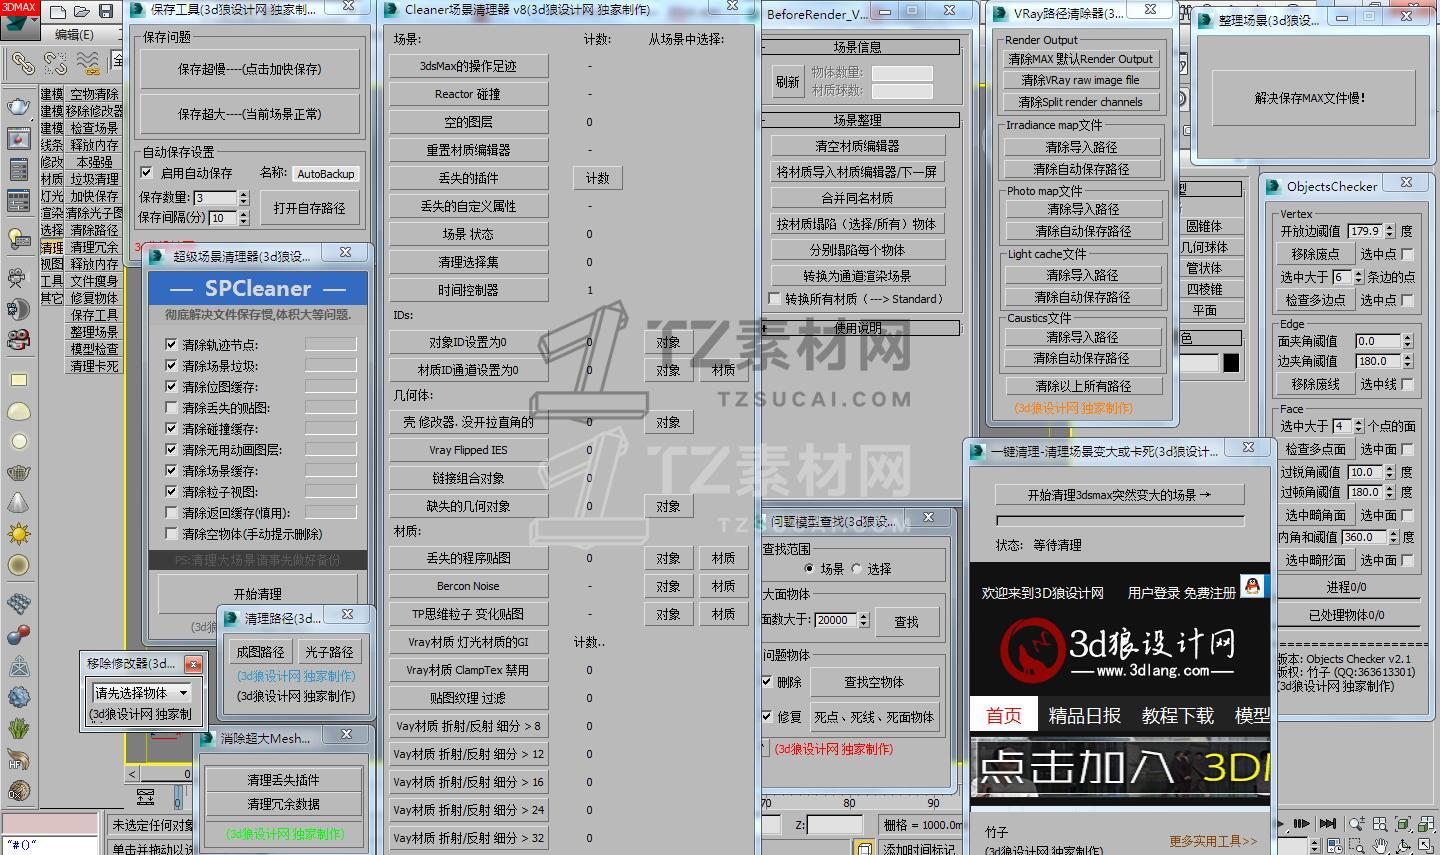Click the 开始清理 button in SPCleaner
Image resolution: width=1440 pixels, height=855 pixels.
click(x=258, y=593)
